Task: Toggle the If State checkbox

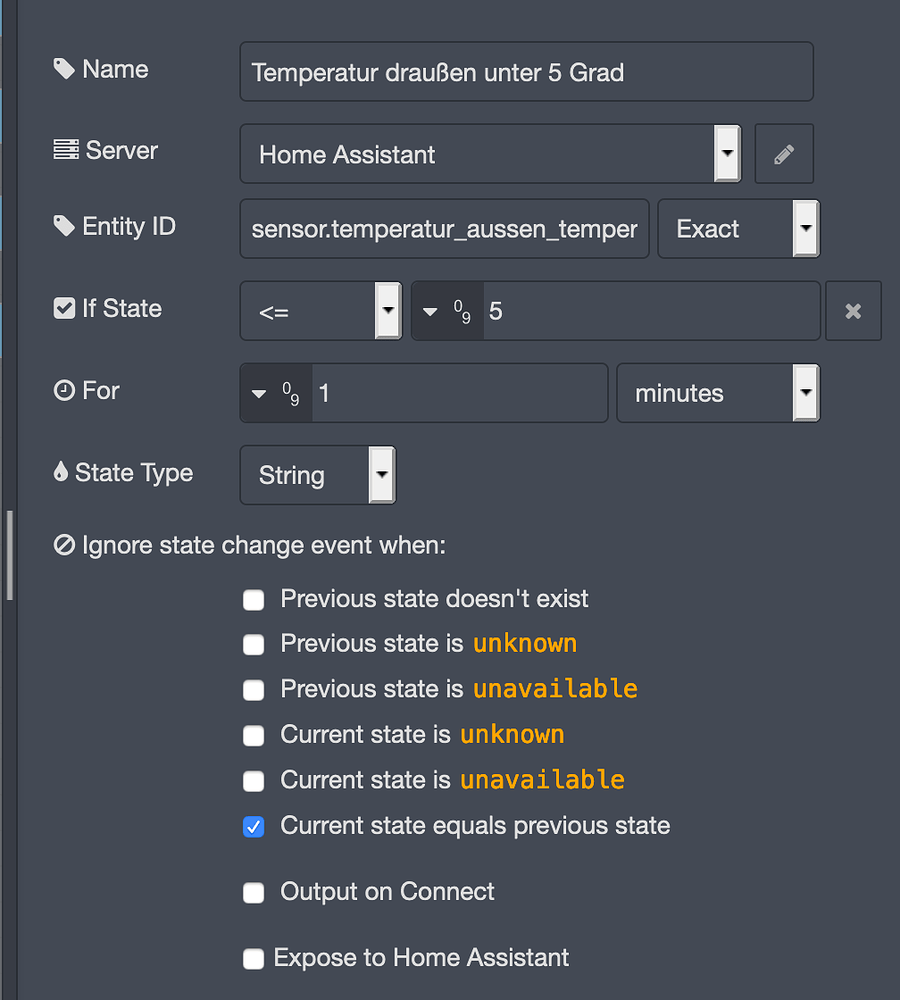Action: coord(63,308)
